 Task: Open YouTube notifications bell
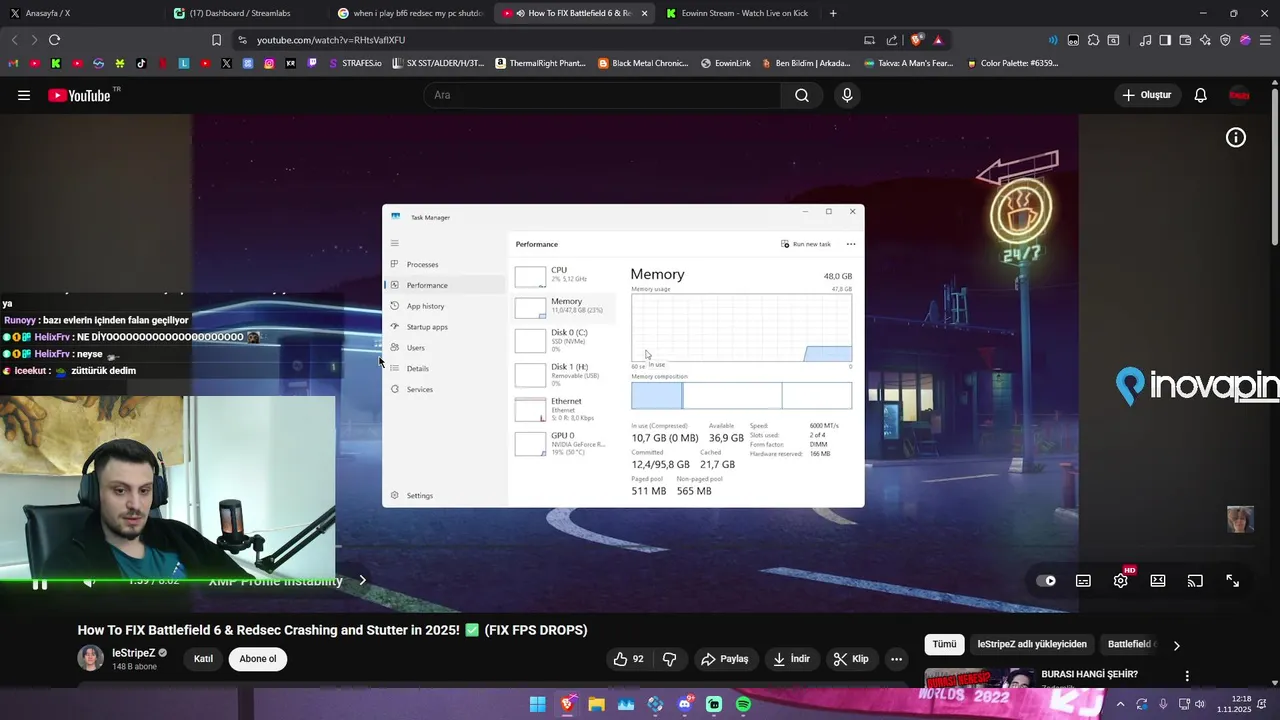pyautogui.click(x=1201, y=95)
